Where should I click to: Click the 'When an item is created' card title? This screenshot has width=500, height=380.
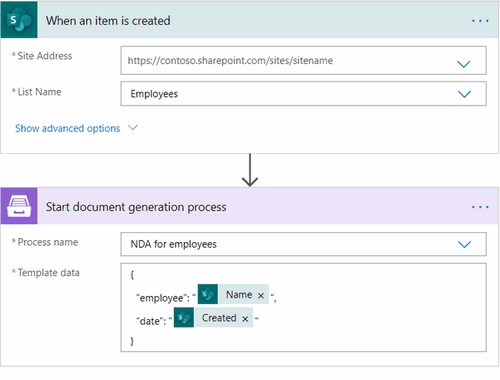click(x=108, y=21)
